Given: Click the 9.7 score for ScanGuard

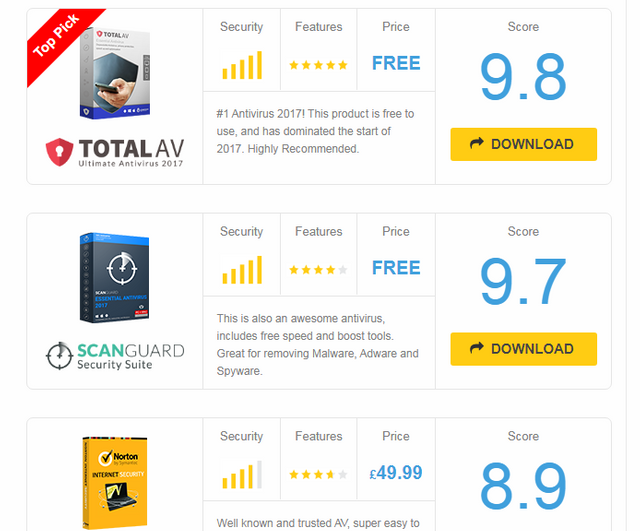Looking at the screenshot, I should (523, 282).
